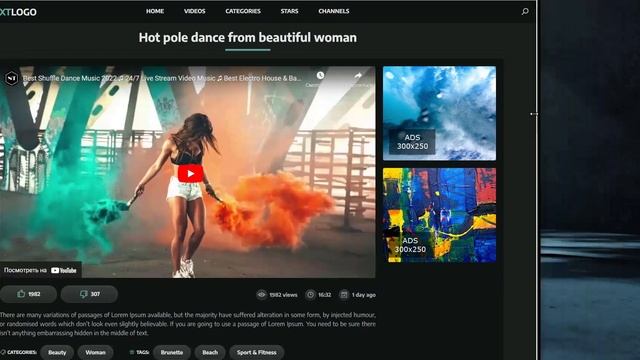Screen dimensions: 640x360
Task: Click the 1 day ago text
Action: coord(364,295)
